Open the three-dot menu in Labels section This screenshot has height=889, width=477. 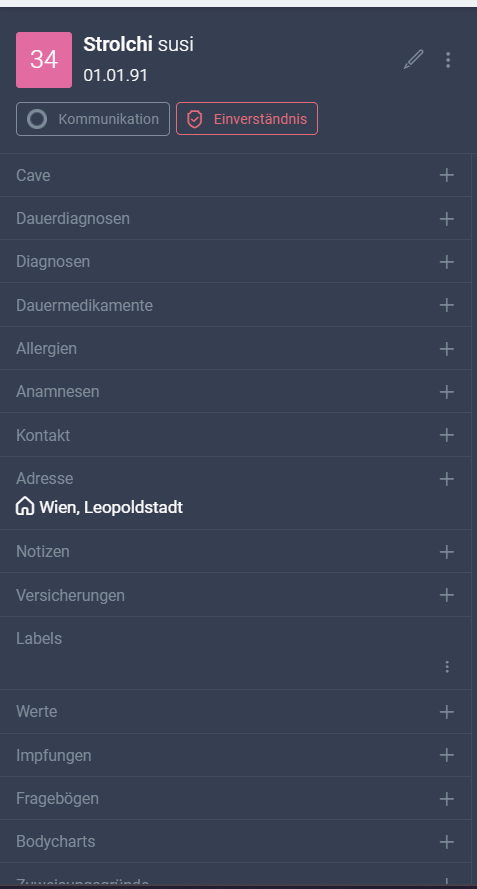click(447, 667)
